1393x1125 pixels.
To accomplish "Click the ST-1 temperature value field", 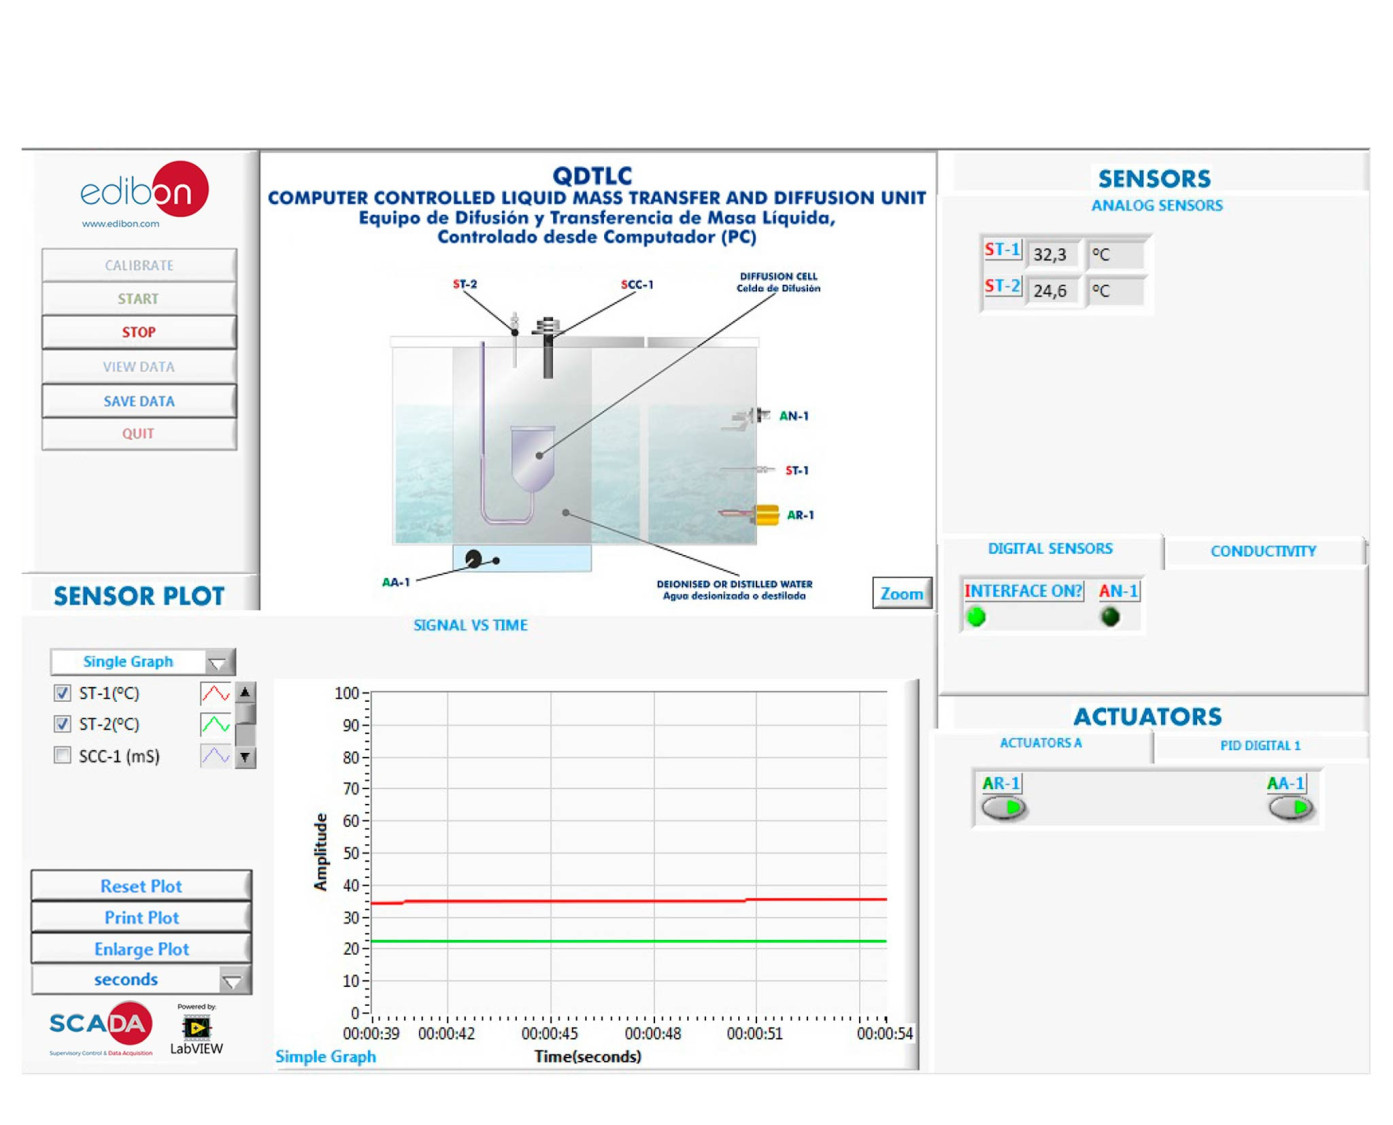I will (1052, 254).
